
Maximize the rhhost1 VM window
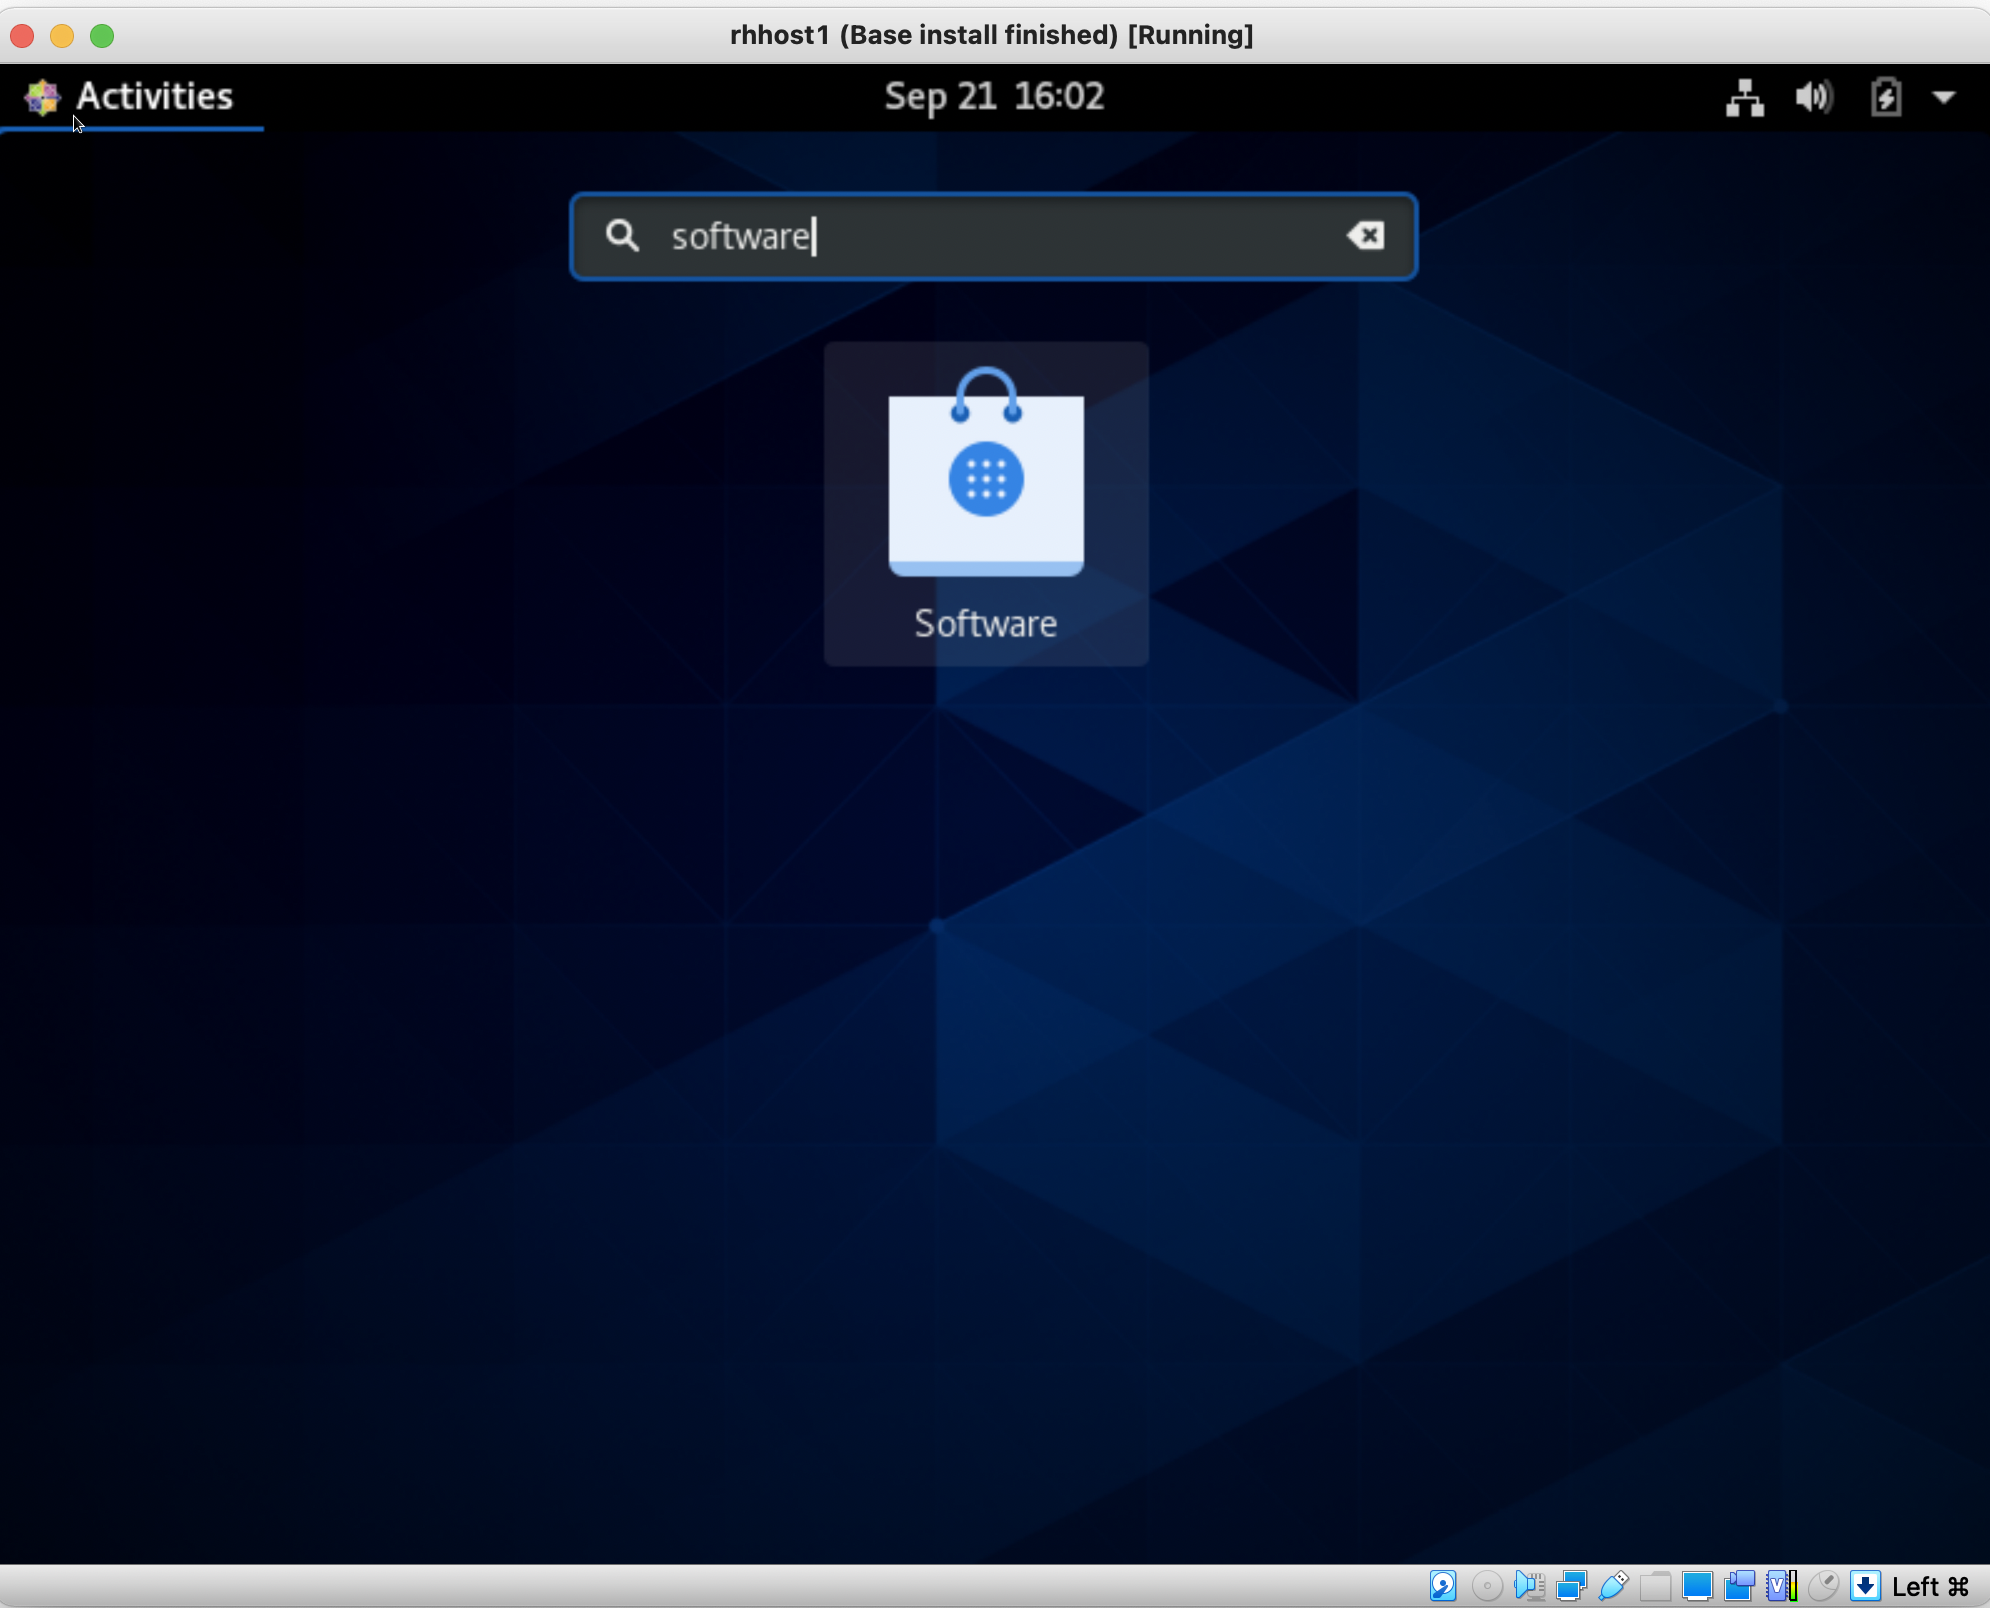tap(102, 36)
